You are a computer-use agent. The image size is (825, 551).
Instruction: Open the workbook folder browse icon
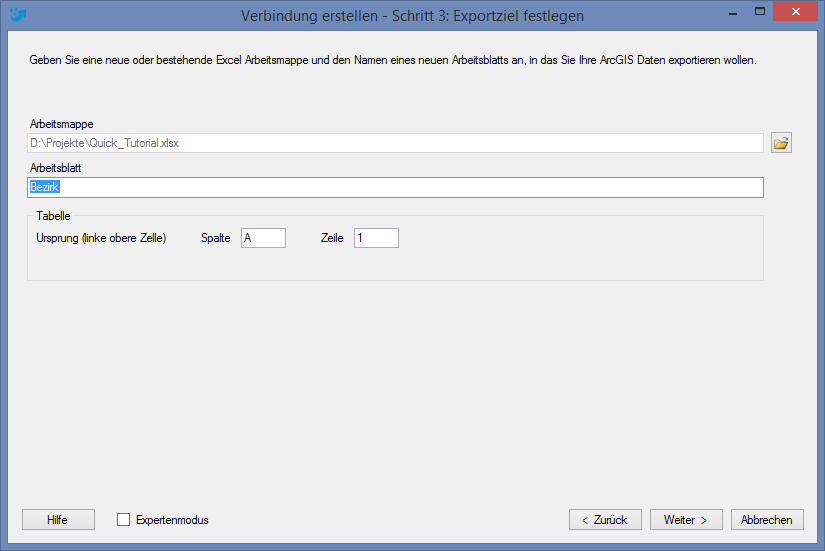coord(781,143)
